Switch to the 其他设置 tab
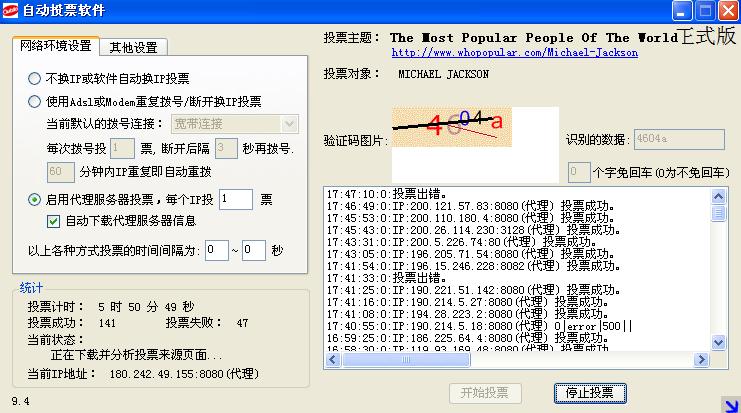The width and height of the screenshot is (741, 413). click(x=134, y=47)
